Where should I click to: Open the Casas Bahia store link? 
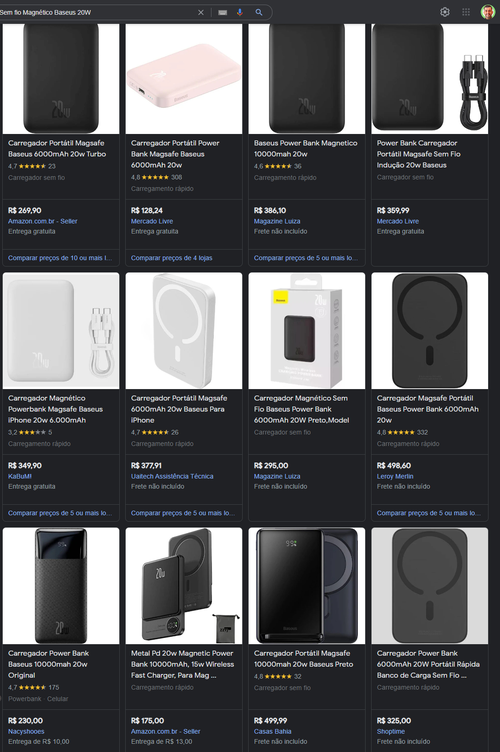(273, 731)
